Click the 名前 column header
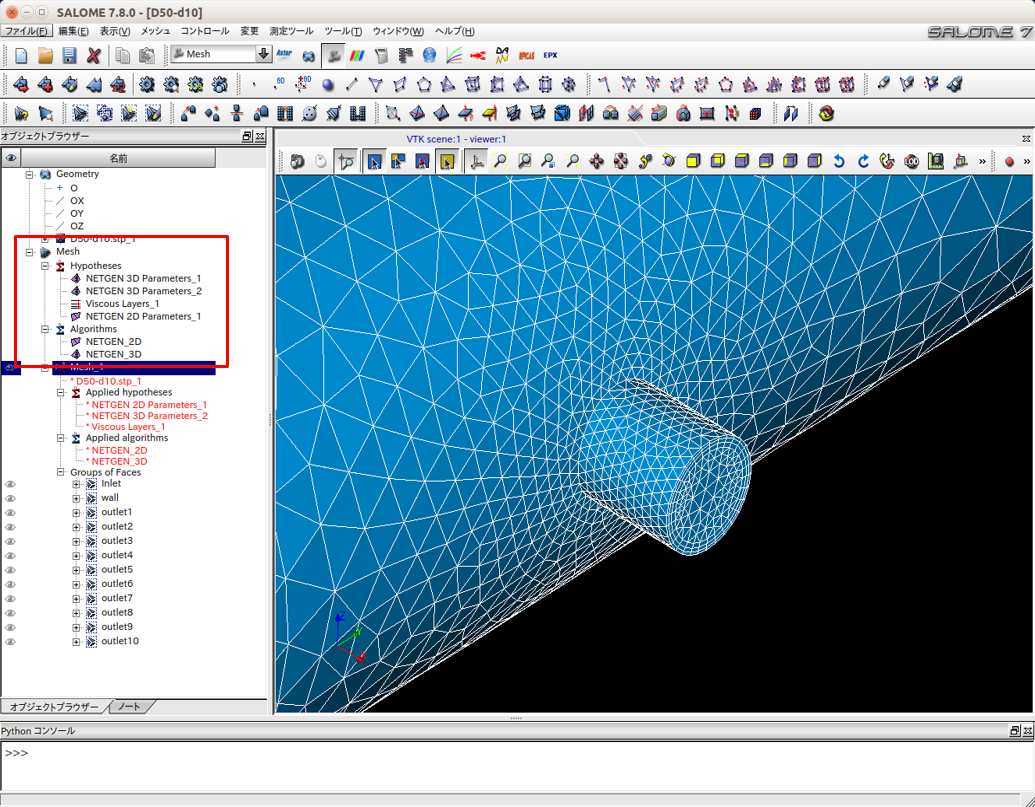This screenshot has height=807, width=1035. pos(118,158)
